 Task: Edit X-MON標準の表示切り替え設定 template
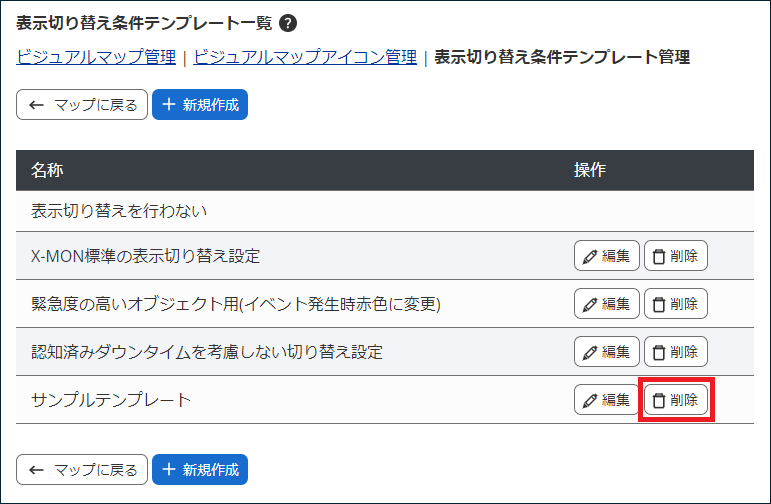point(606,256)
